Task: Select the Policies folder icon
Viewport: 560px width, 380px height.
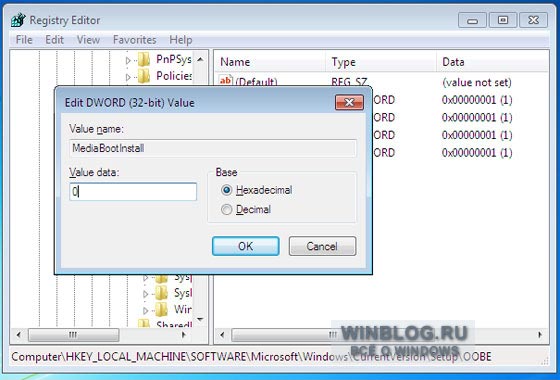Action: pyautogui.click(x=144, y=76)
